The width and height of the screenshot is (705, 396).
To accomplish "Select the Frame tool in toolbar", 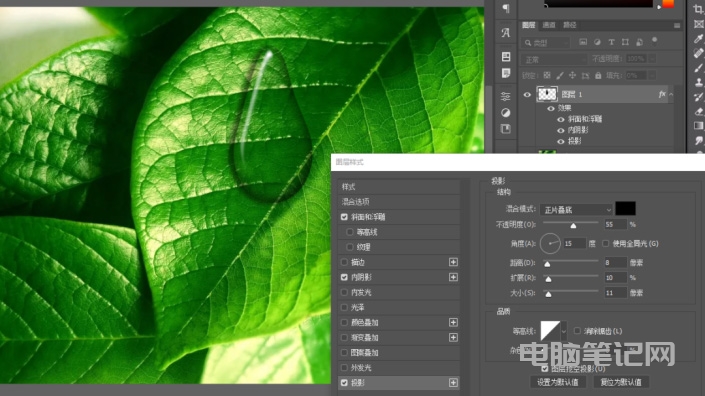I will click(698, 24).
